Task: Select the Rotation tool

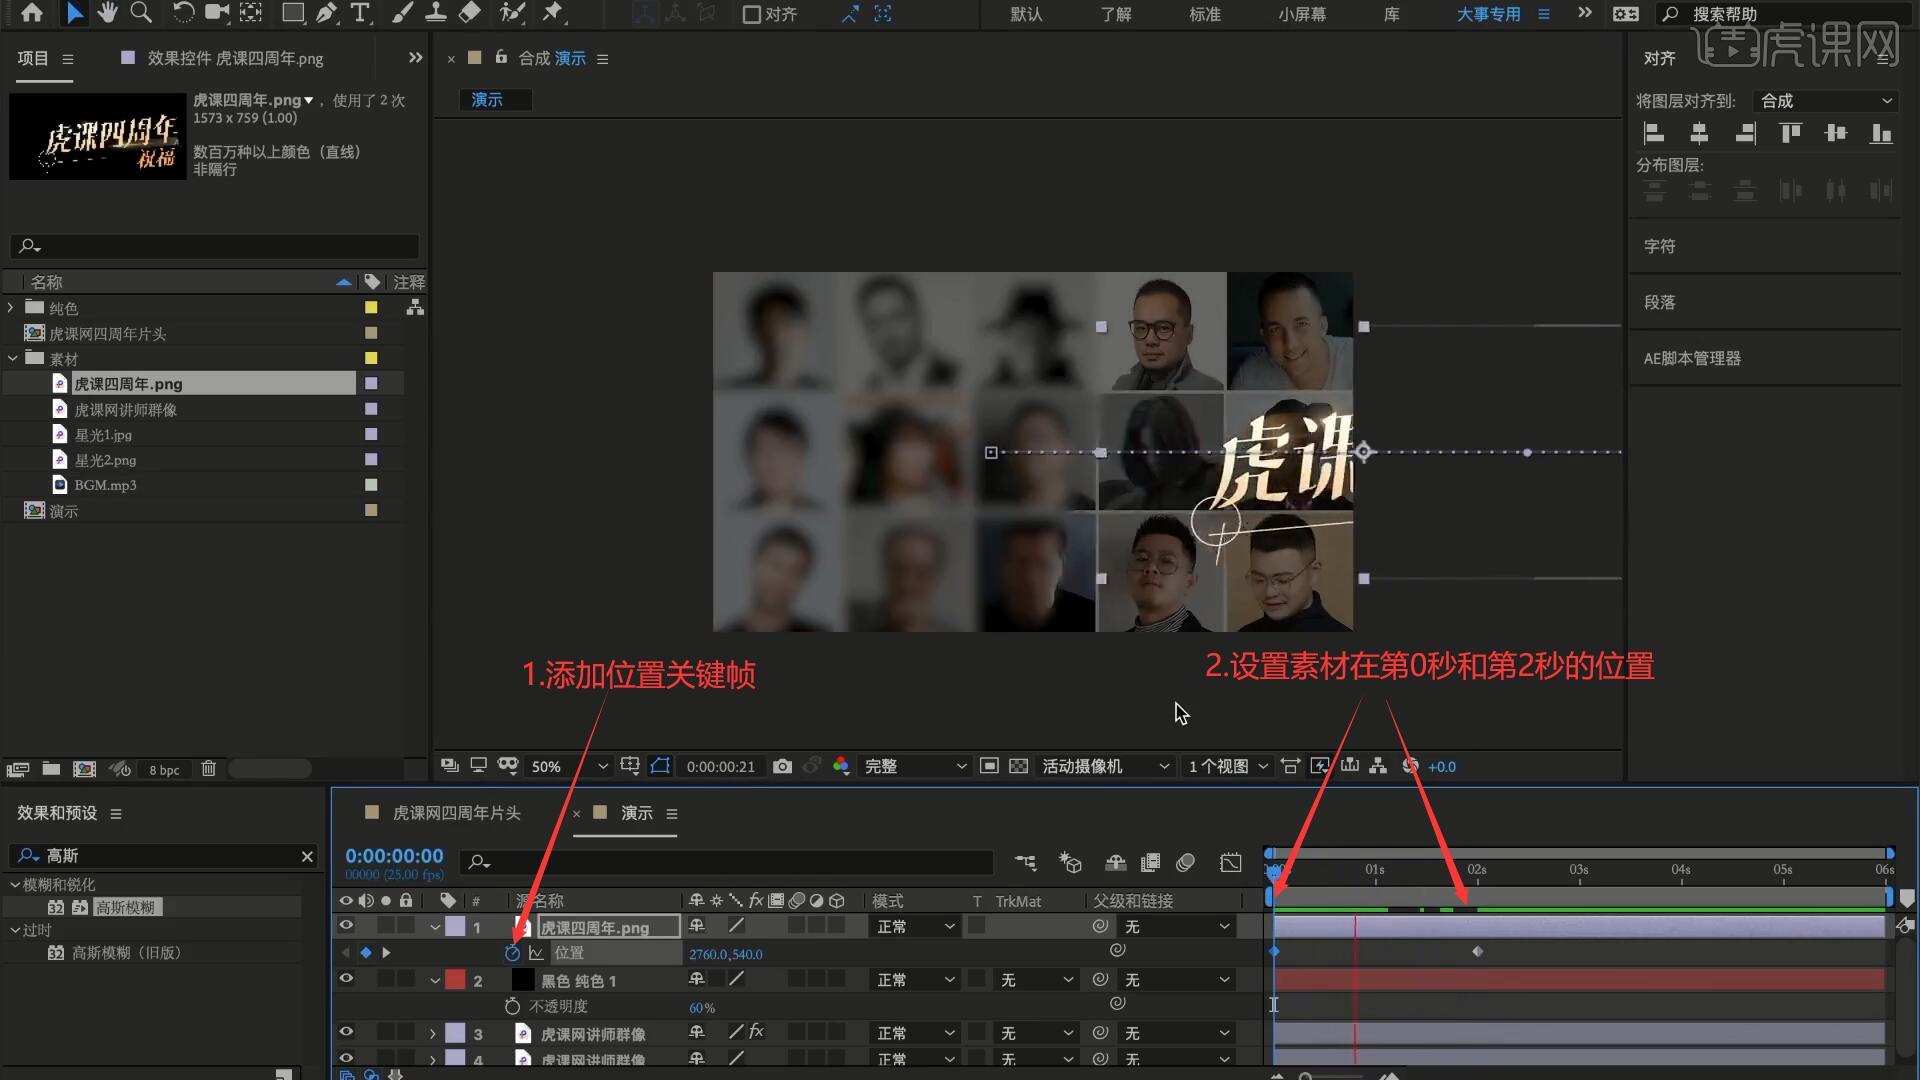Action: click(x=183, y=13)
